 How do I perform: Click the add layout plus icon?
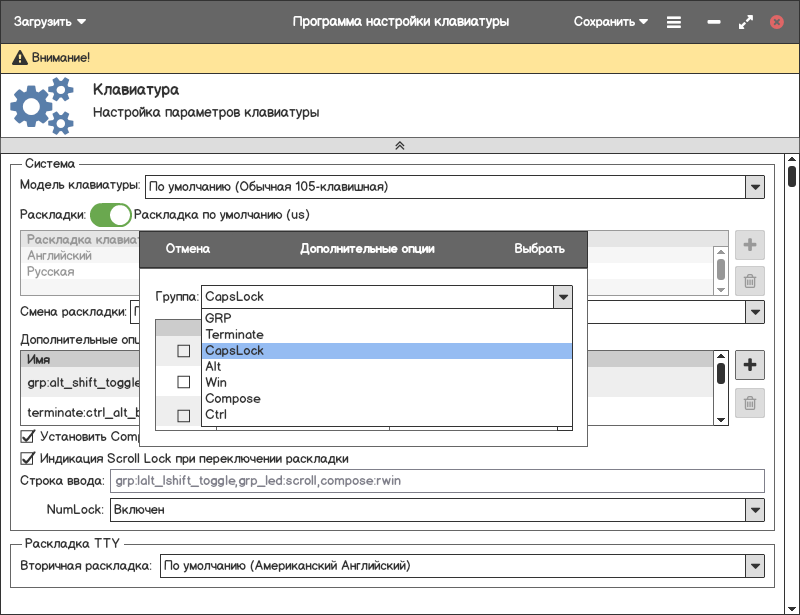click(749, 245)
